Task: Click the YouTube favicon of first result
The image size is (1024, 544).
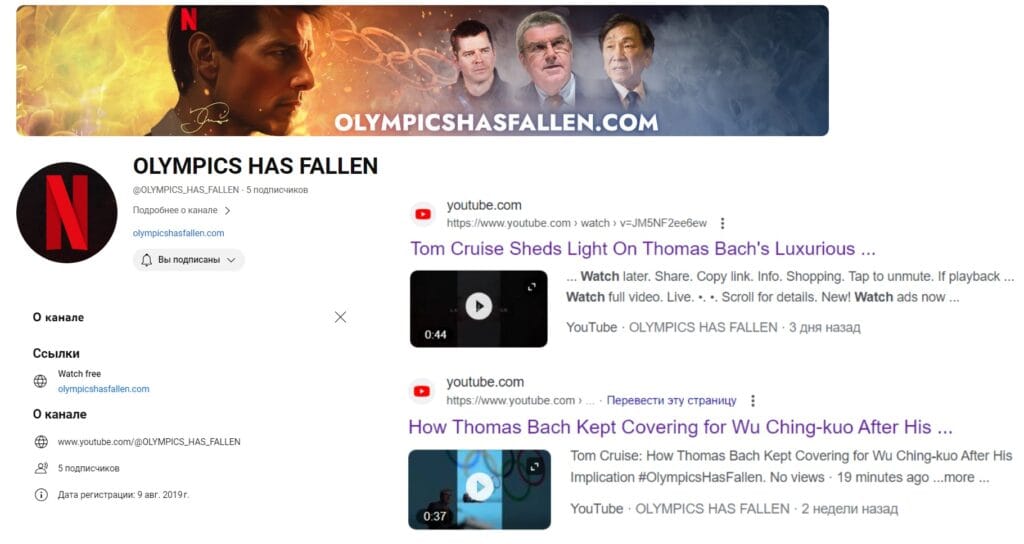Action: pos(423,214)
